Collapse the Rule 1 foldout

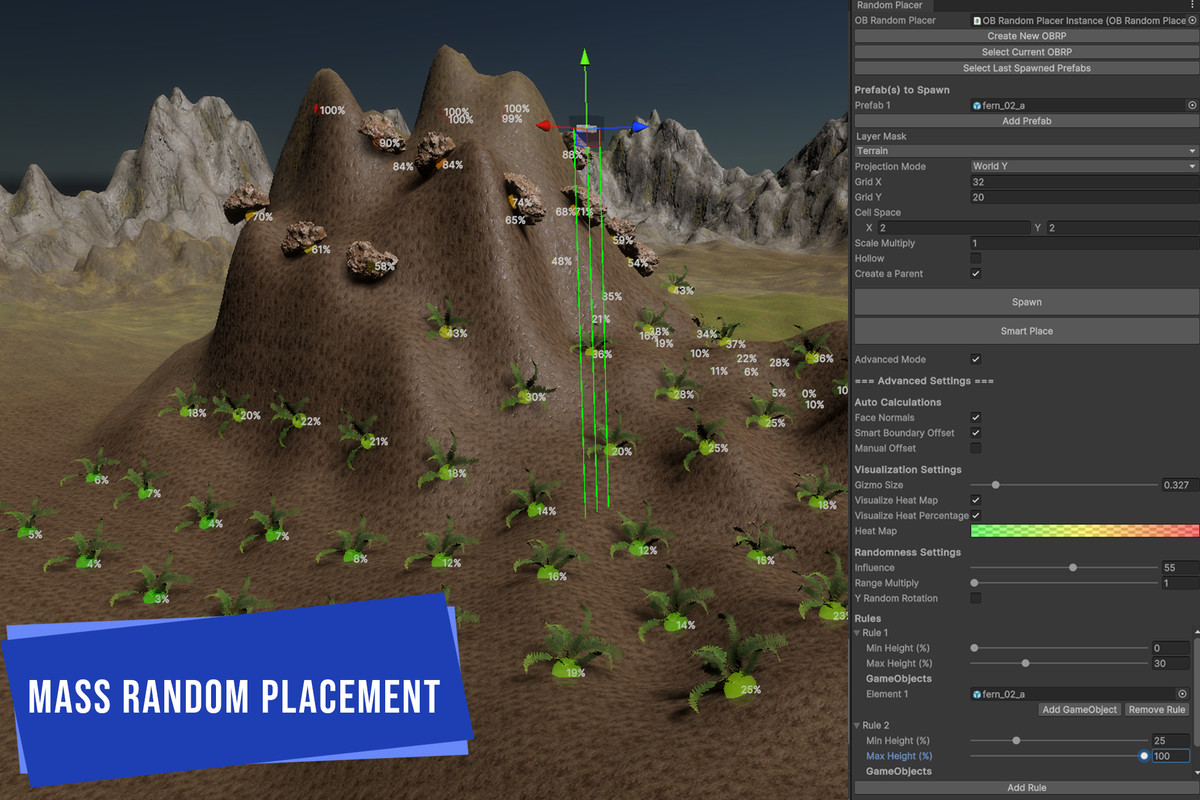click(857, 633)
